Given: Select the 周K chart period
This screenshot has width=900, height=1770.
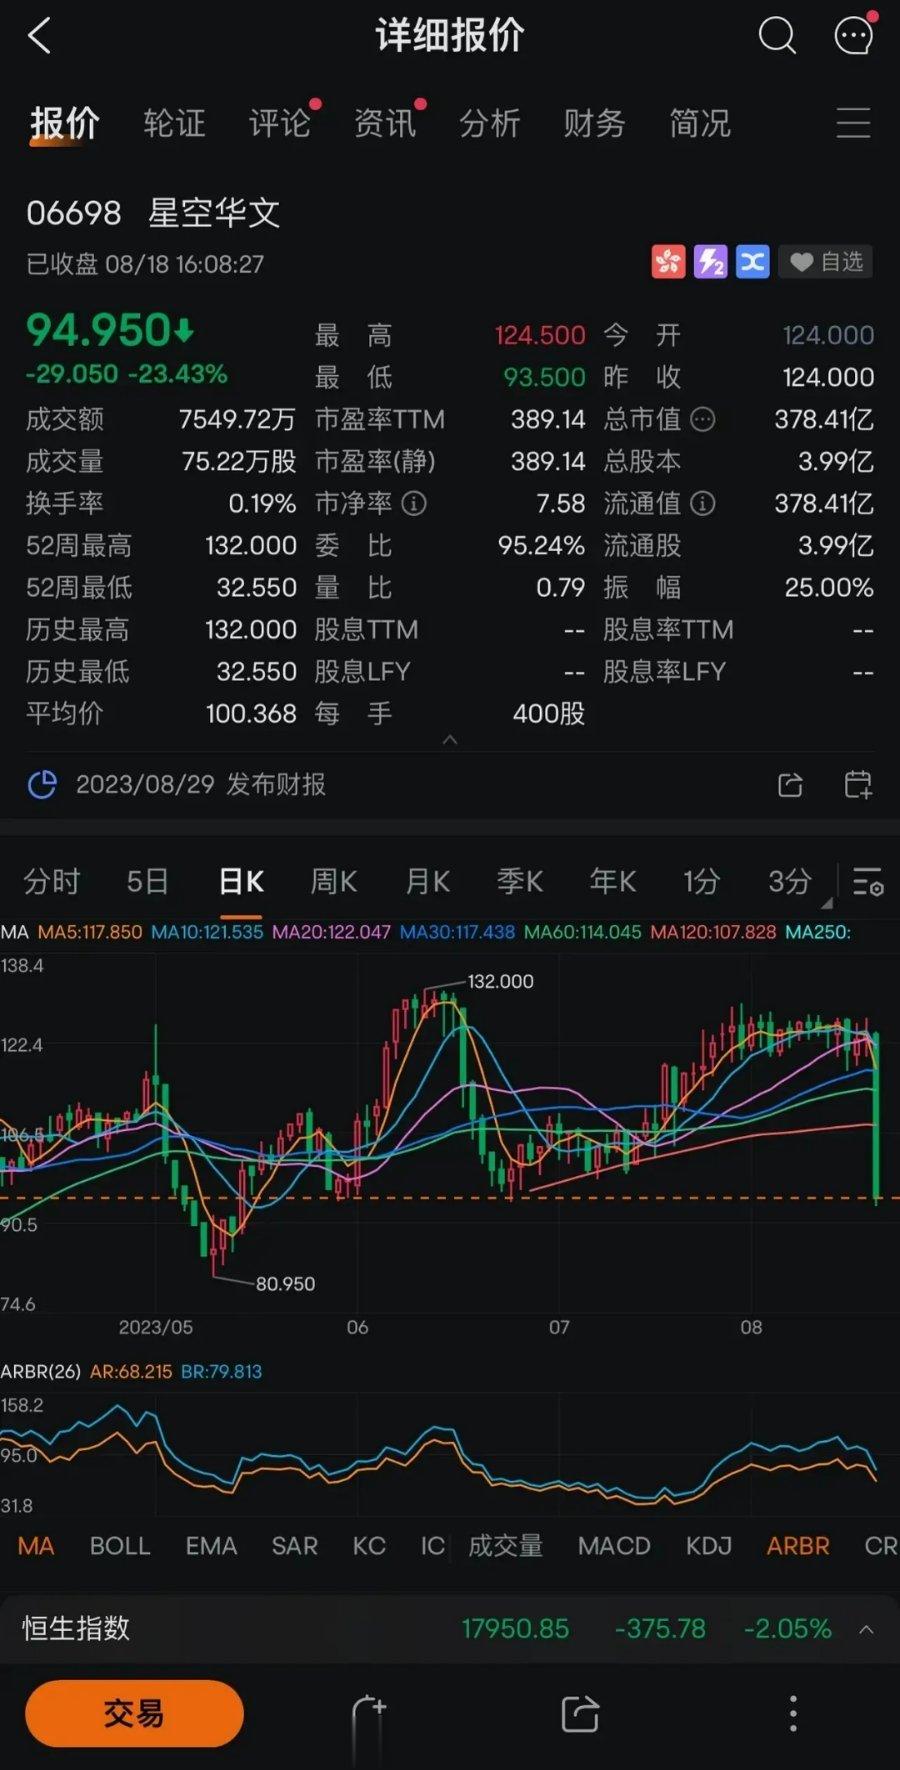Looking at the screenshot, I should [x=334, y=881].
